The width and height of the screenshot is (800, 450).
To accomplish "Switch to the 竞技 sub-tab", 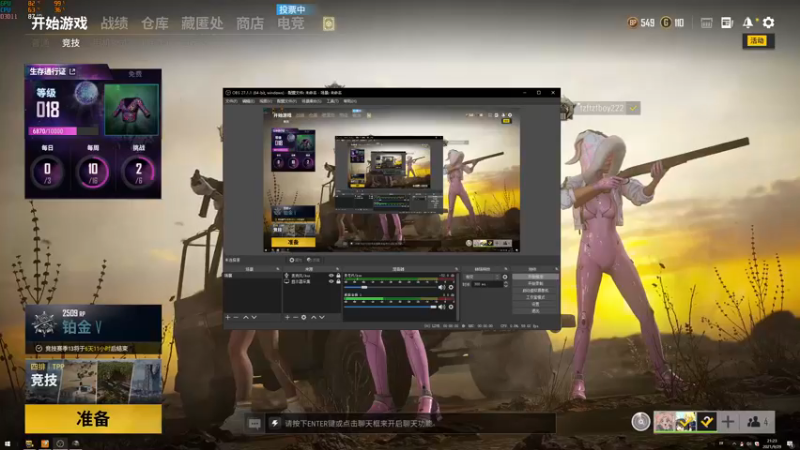I will (71, 43).
